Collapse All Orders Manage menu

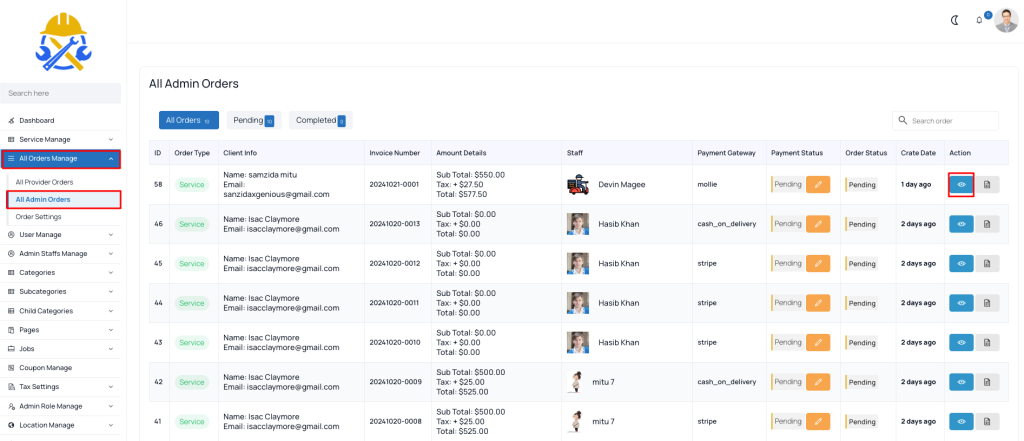[x=60, y=158]
